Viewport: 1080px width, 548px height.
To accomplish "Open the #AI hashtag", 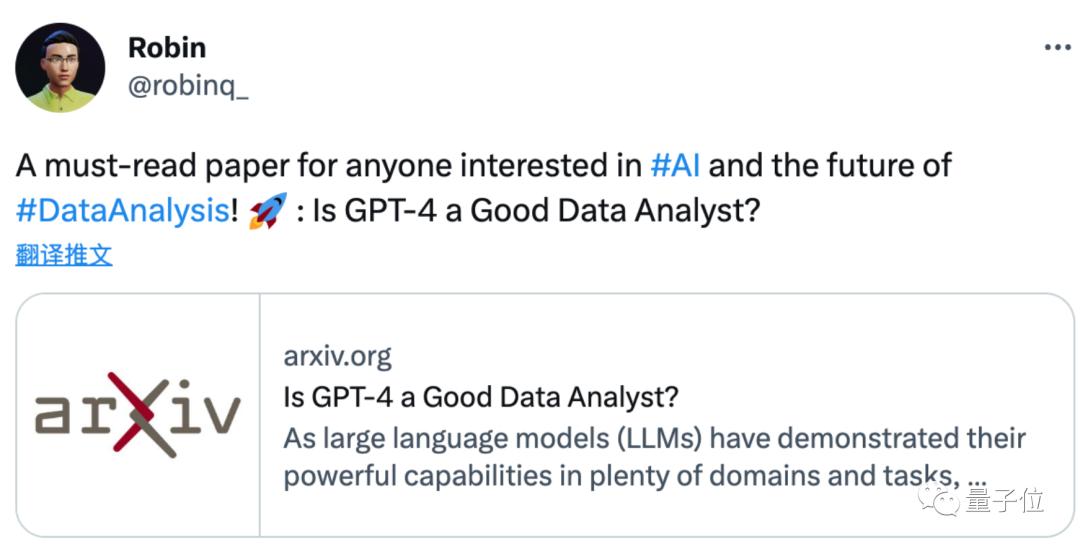I will [675, 166].
